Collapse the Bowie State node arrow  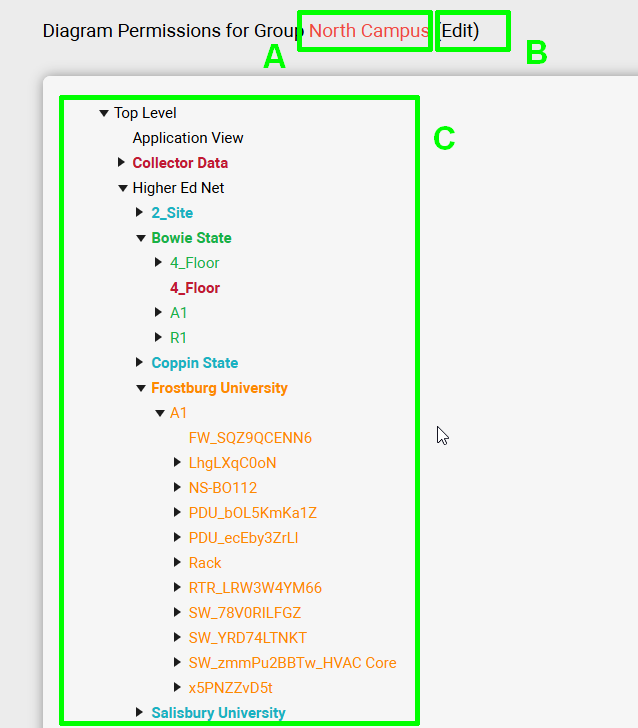pos(140,238)
